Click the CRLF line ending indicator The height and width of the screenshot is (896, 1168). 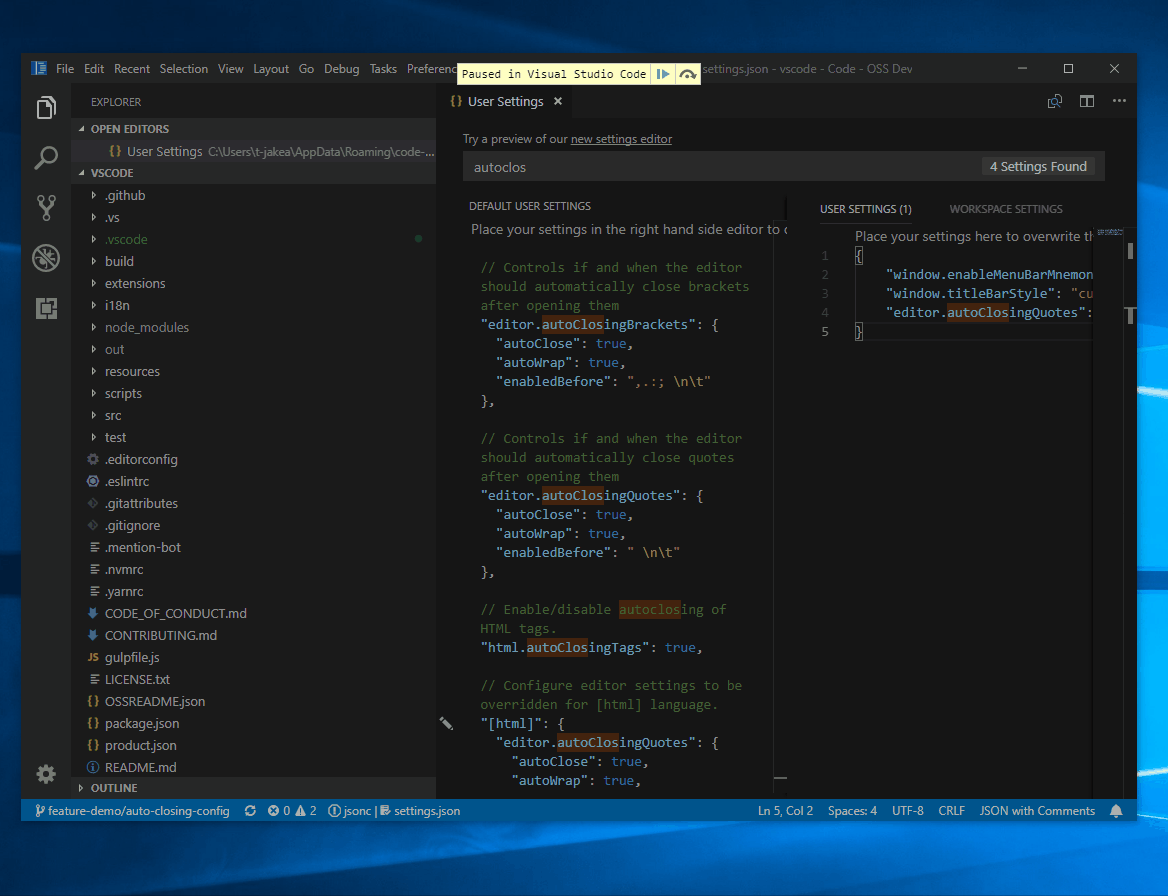951,811
